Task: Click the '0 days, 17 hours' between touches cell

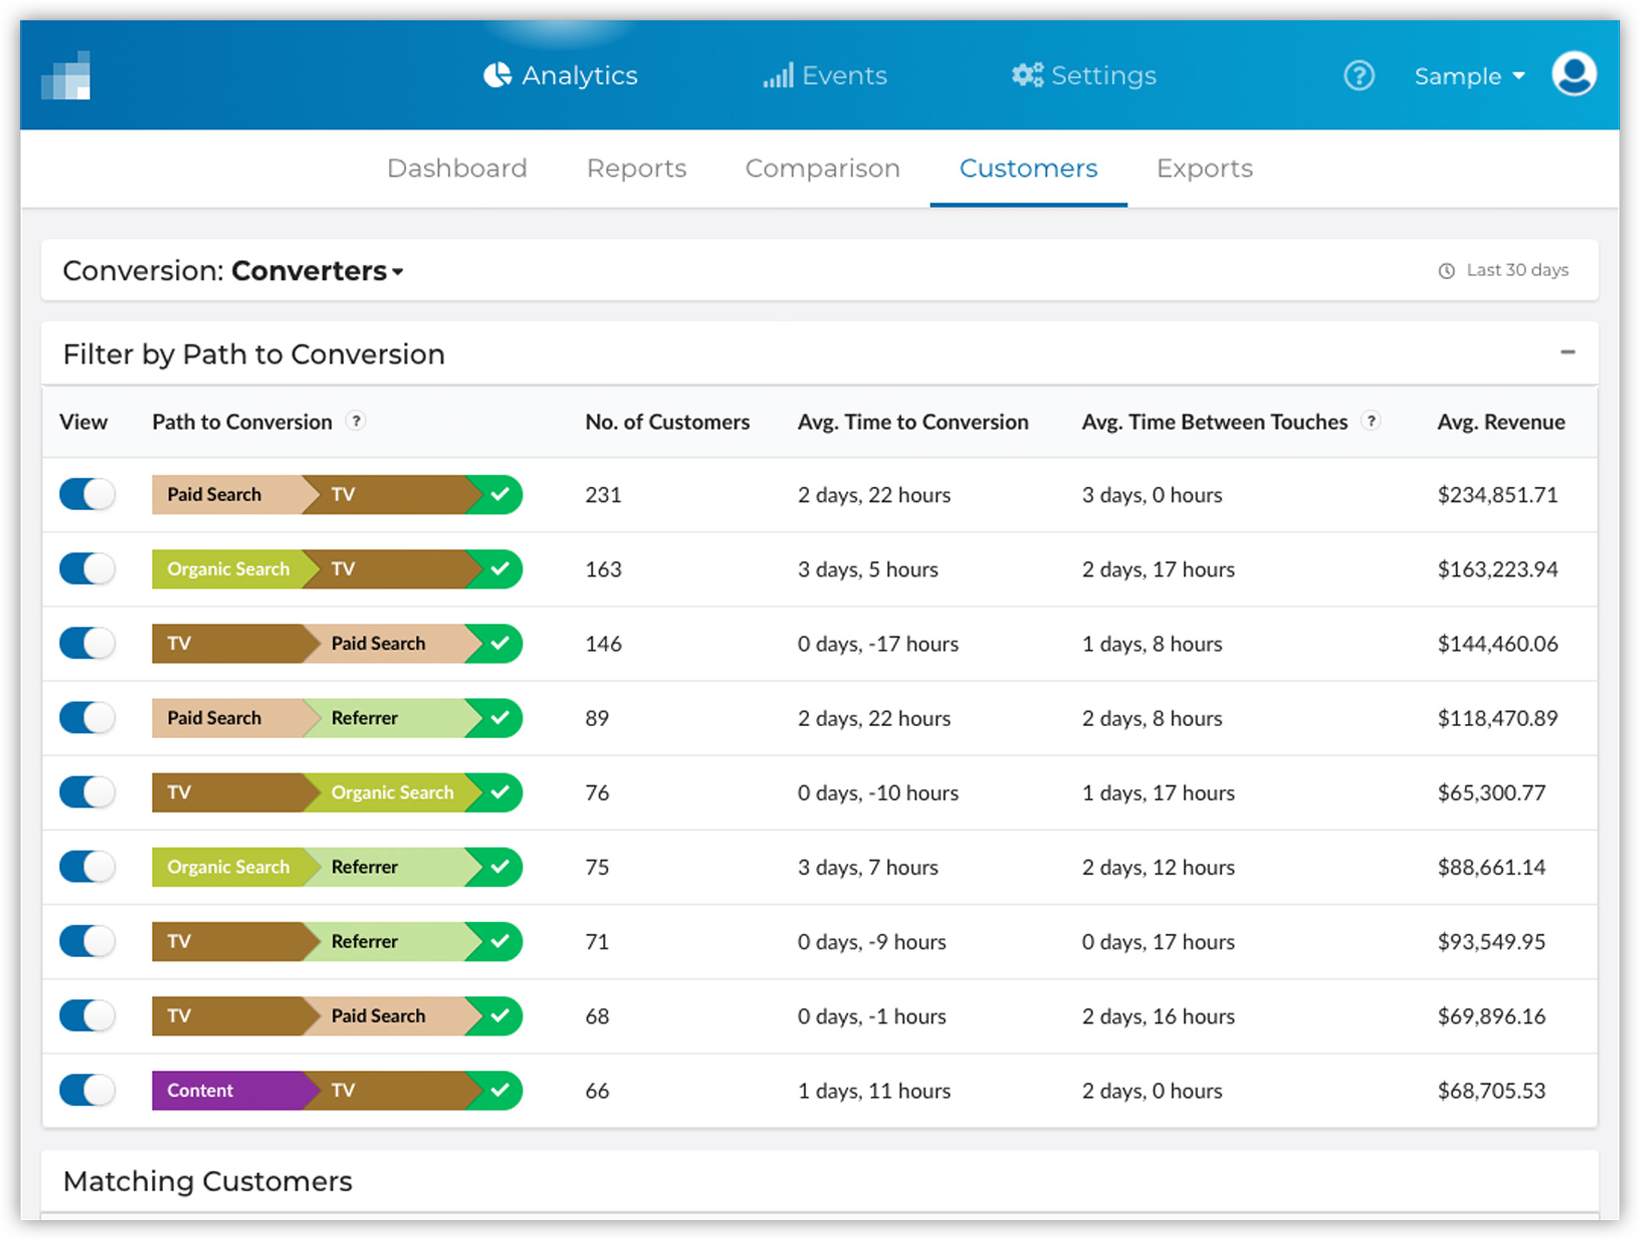Action: (1158, 942)
